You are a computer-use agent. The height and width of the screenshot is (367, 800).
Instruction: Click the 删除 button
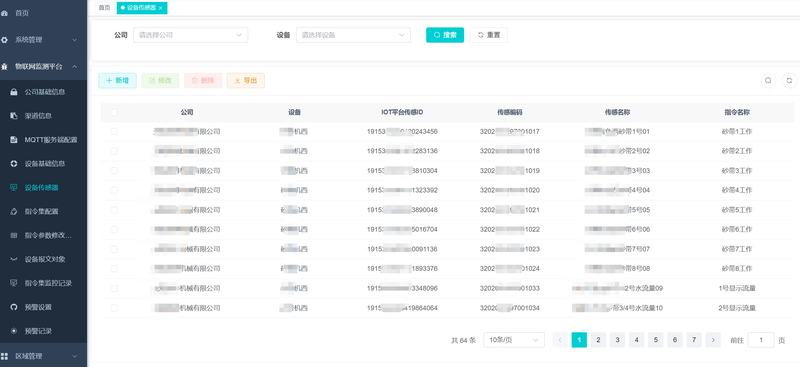(x=203, y=81)
